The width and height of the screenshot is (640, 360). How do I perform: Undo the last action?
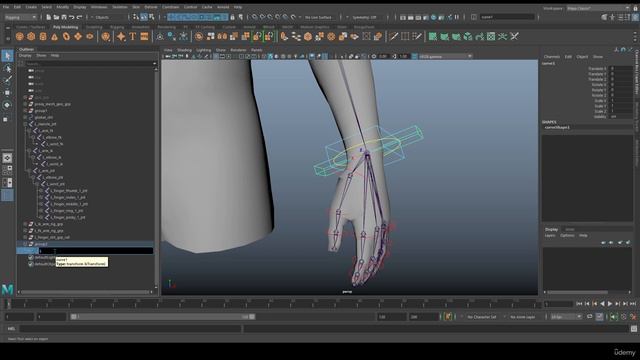click(71, 17)
